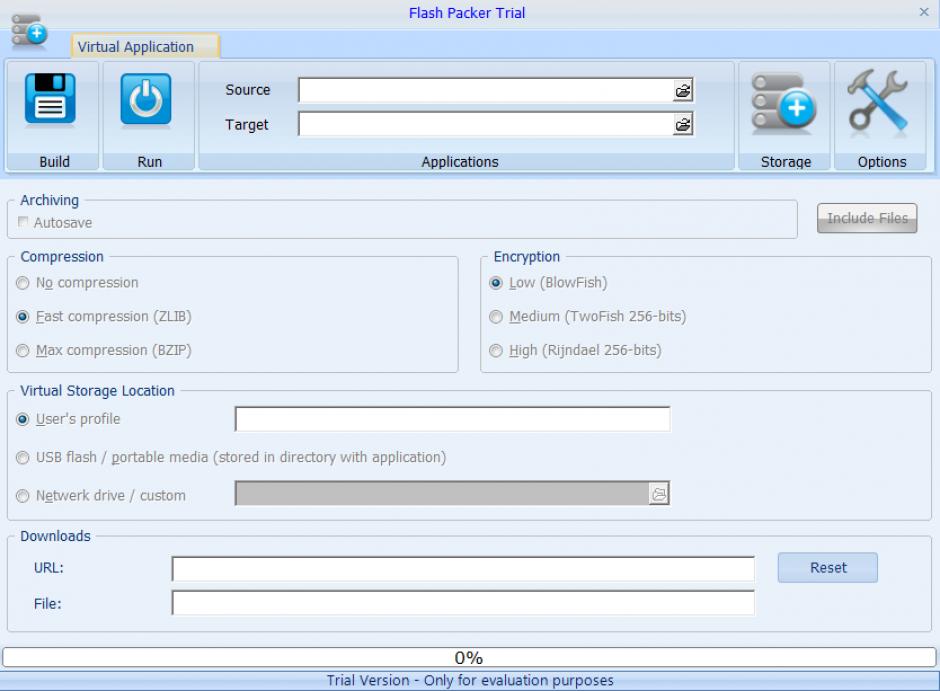Browse for Target file using folder icon
940x691 pixels.
click(x=683, y=125)
